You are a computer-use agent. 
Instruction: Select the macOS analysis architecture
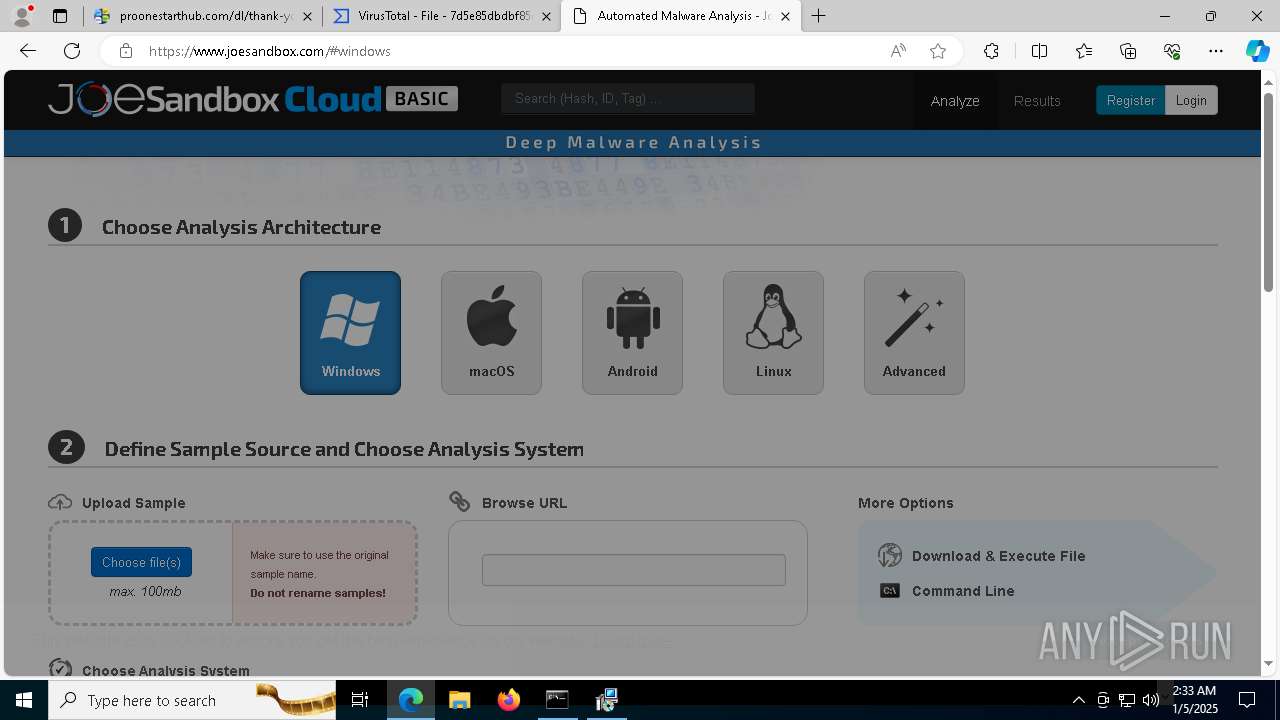[x=491, y=333]
